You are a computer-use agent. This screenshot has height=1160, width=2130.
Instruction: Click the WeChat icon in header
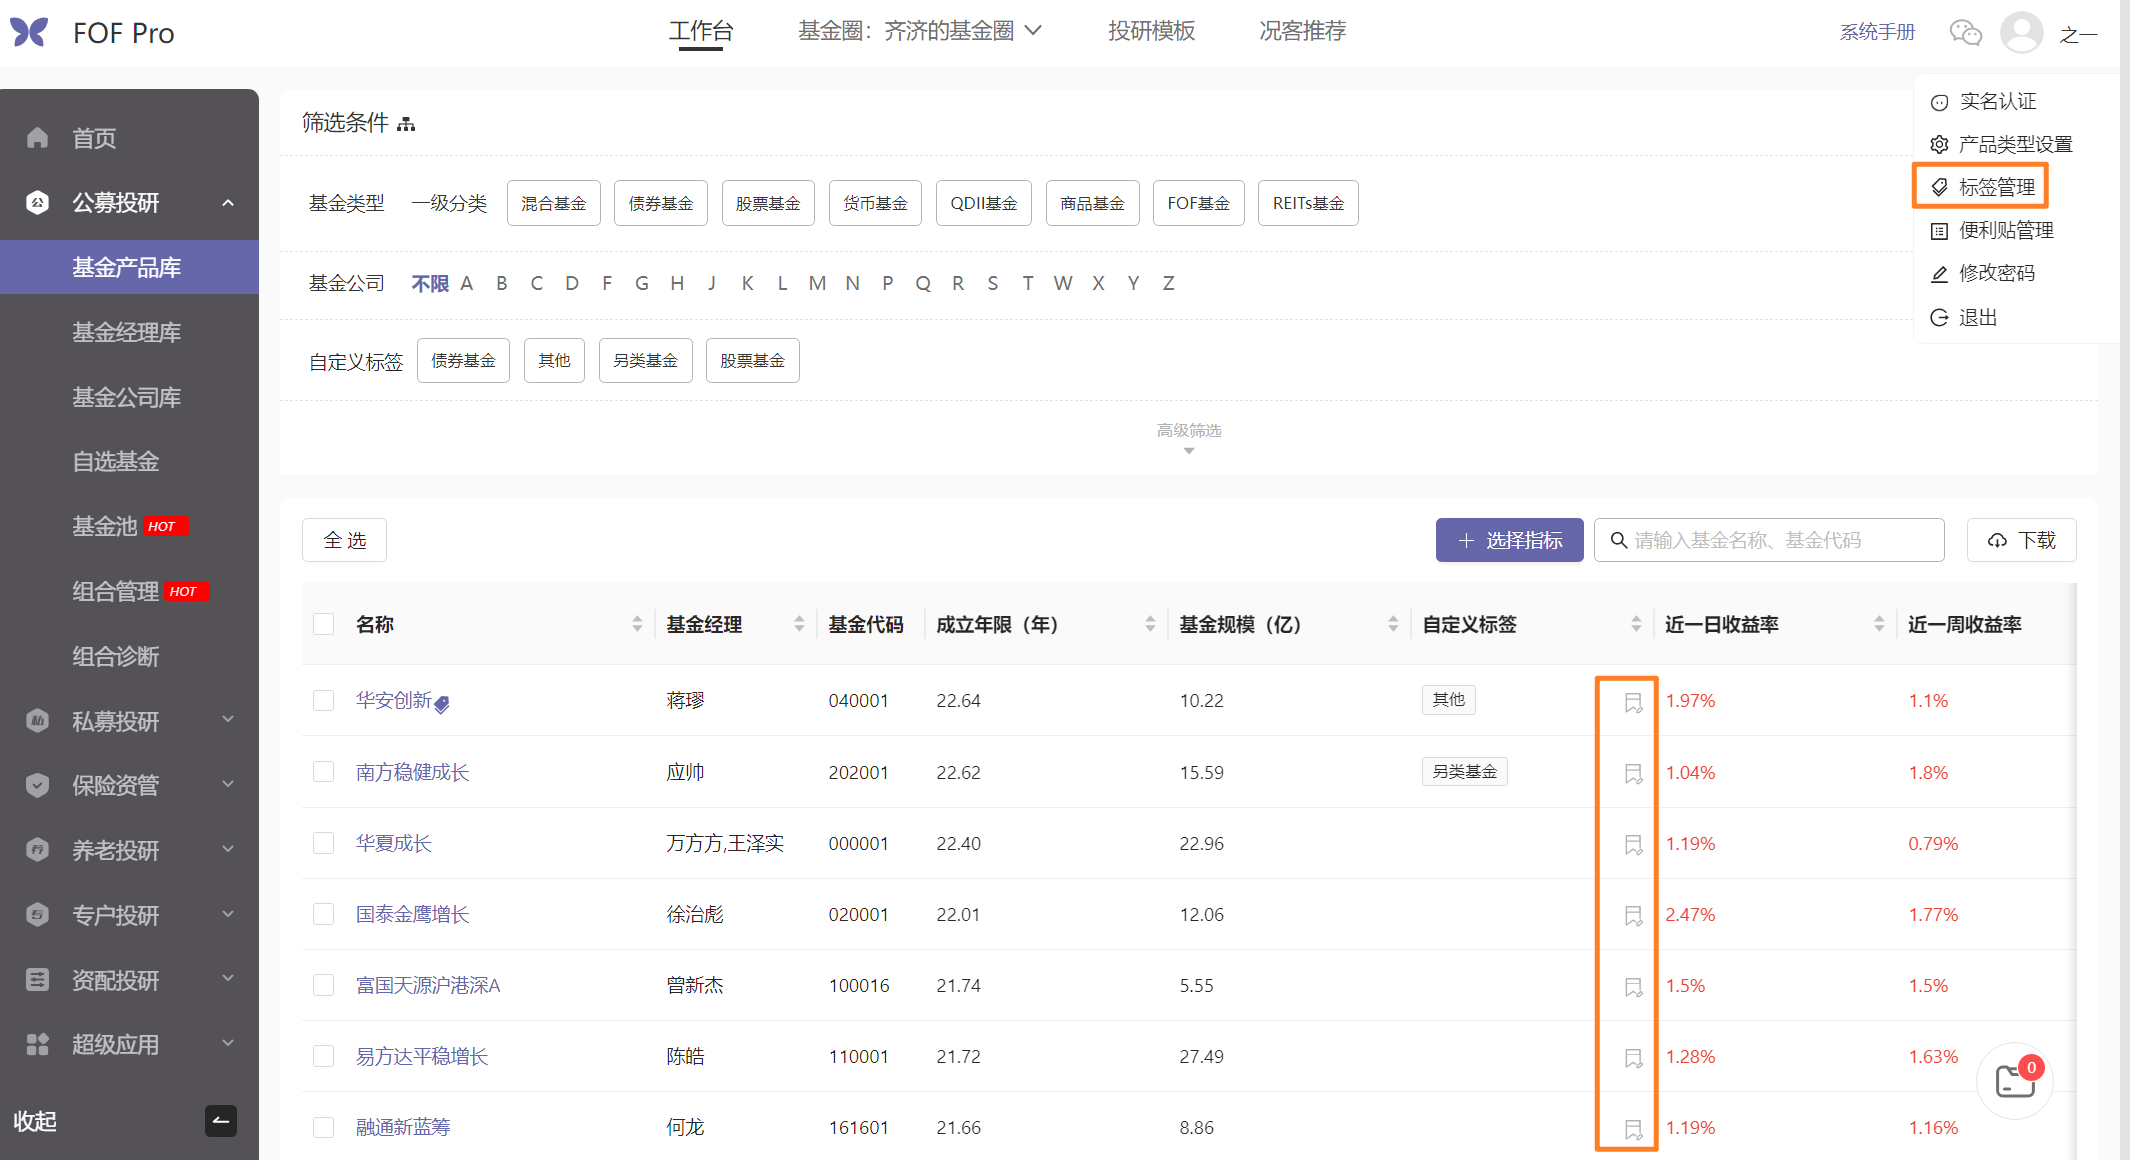pos(1965,33)
